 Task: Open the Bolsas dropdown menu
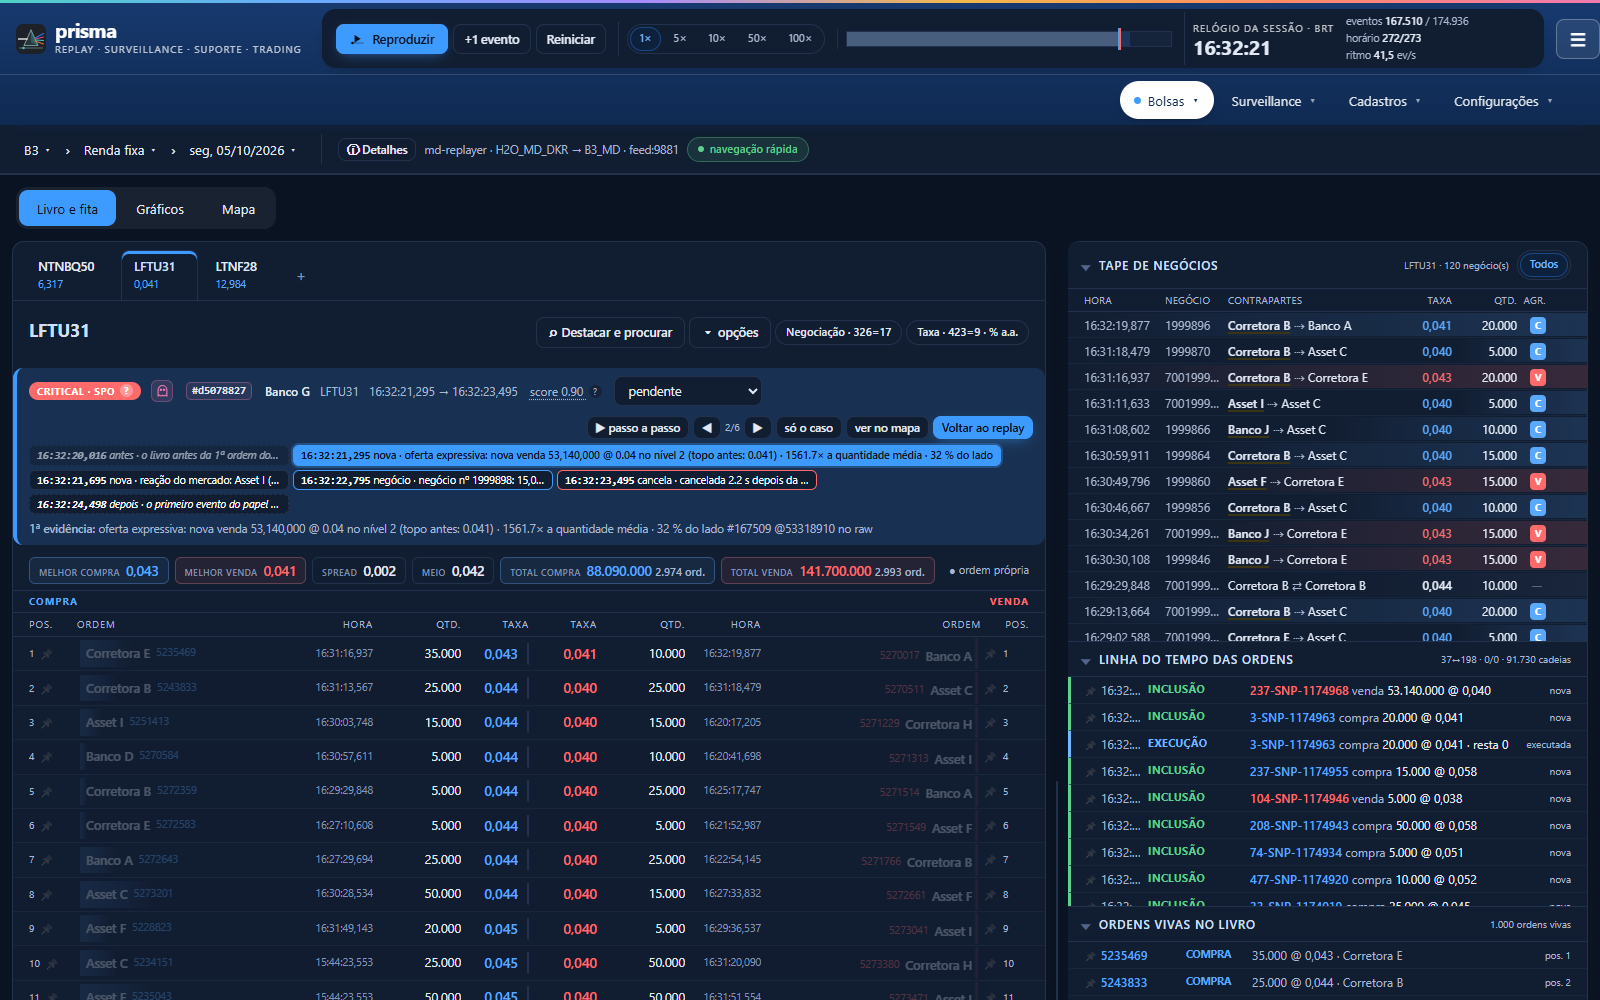1166,101
